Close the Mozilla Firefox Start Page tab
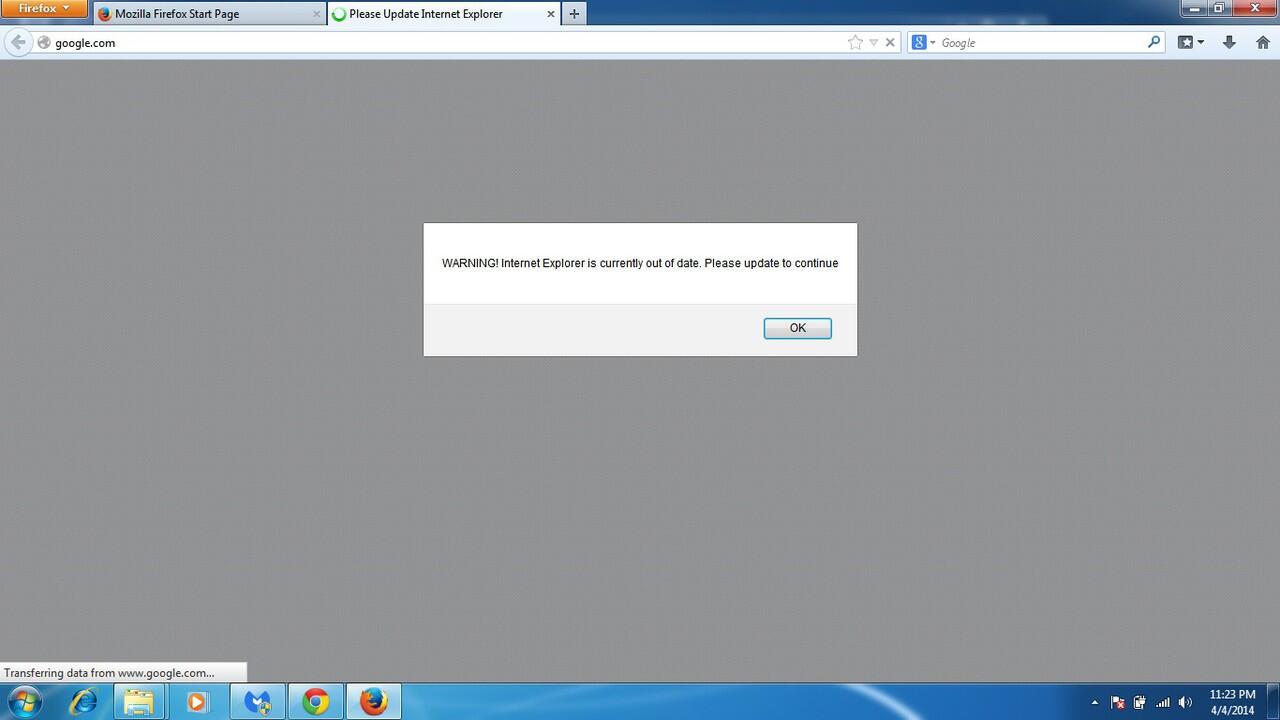The height and width of the screenshot is (720, 1280). coord(317,14)
